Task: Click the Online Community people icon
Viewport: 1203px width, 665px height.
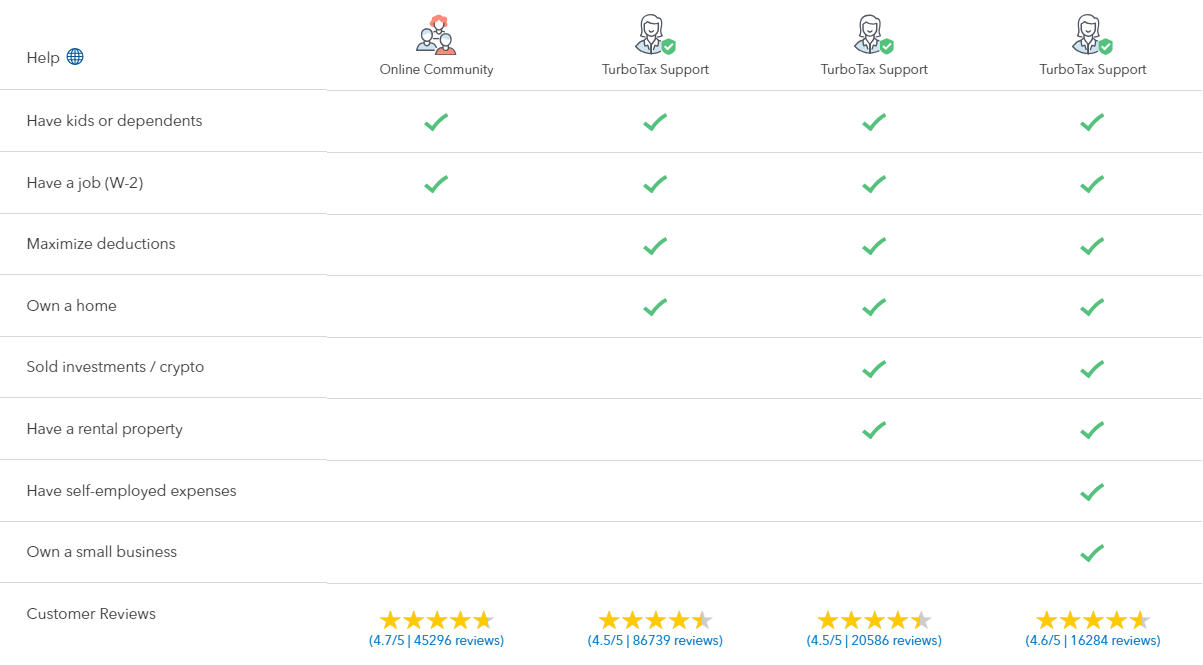Action: click(436, 36)
